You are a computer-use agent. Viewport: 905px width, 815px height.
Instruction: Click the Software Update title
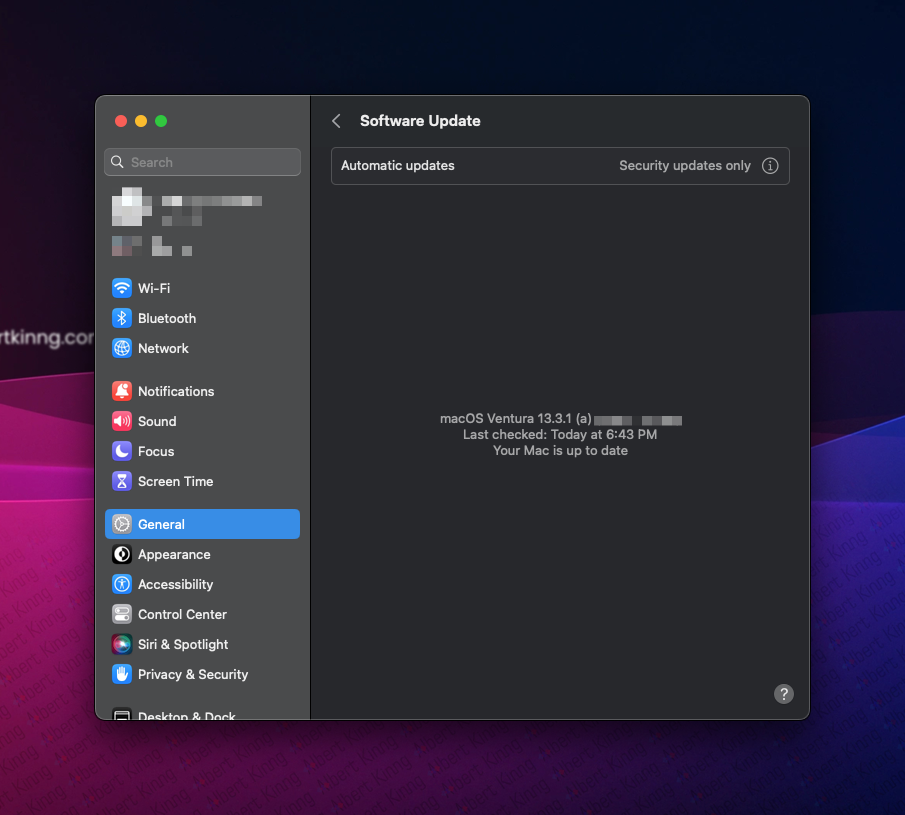(x=420, y=121)
